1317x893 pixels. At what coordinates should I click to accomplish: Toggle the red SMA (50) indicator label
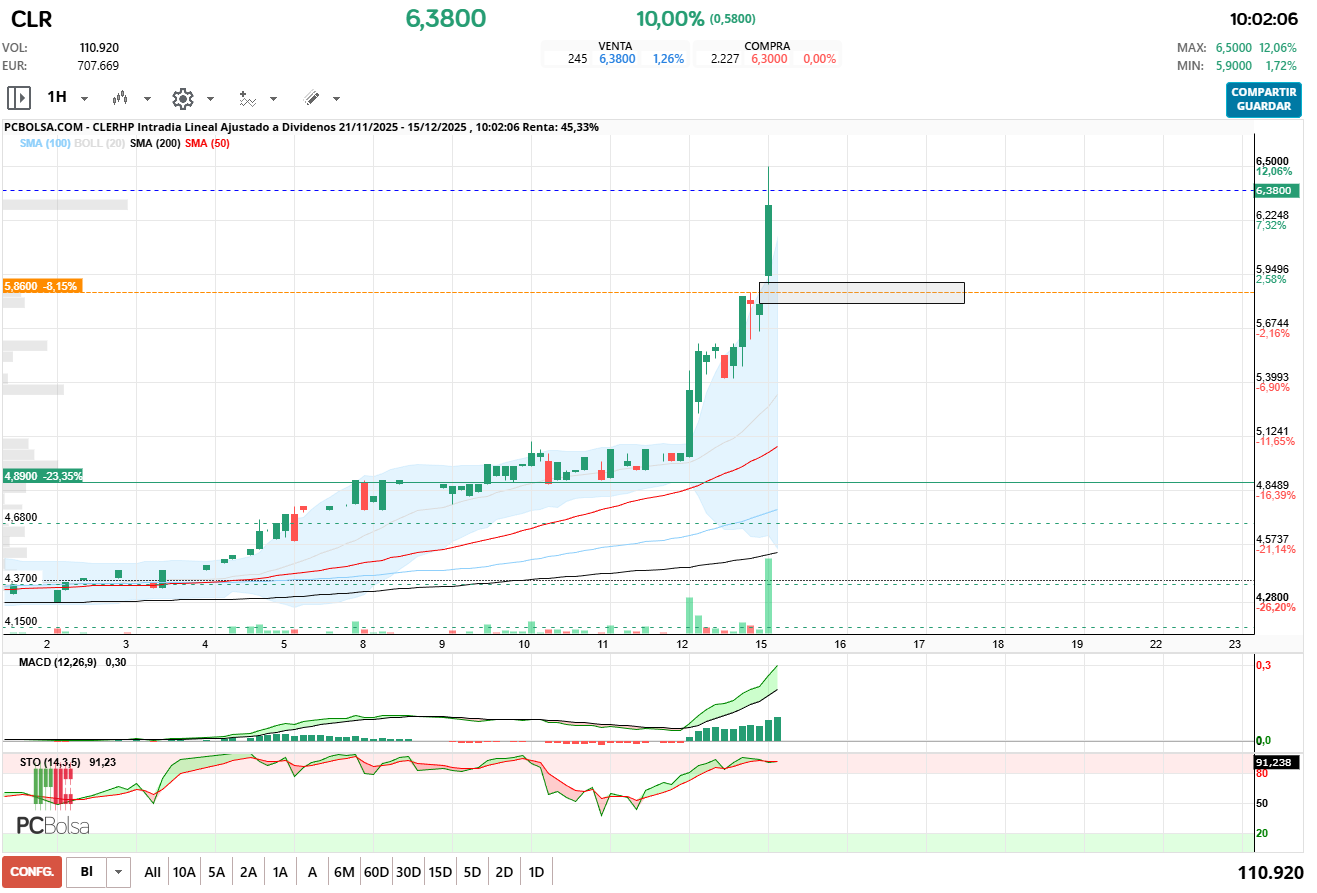pyautogui.click(x=207, y=143)
